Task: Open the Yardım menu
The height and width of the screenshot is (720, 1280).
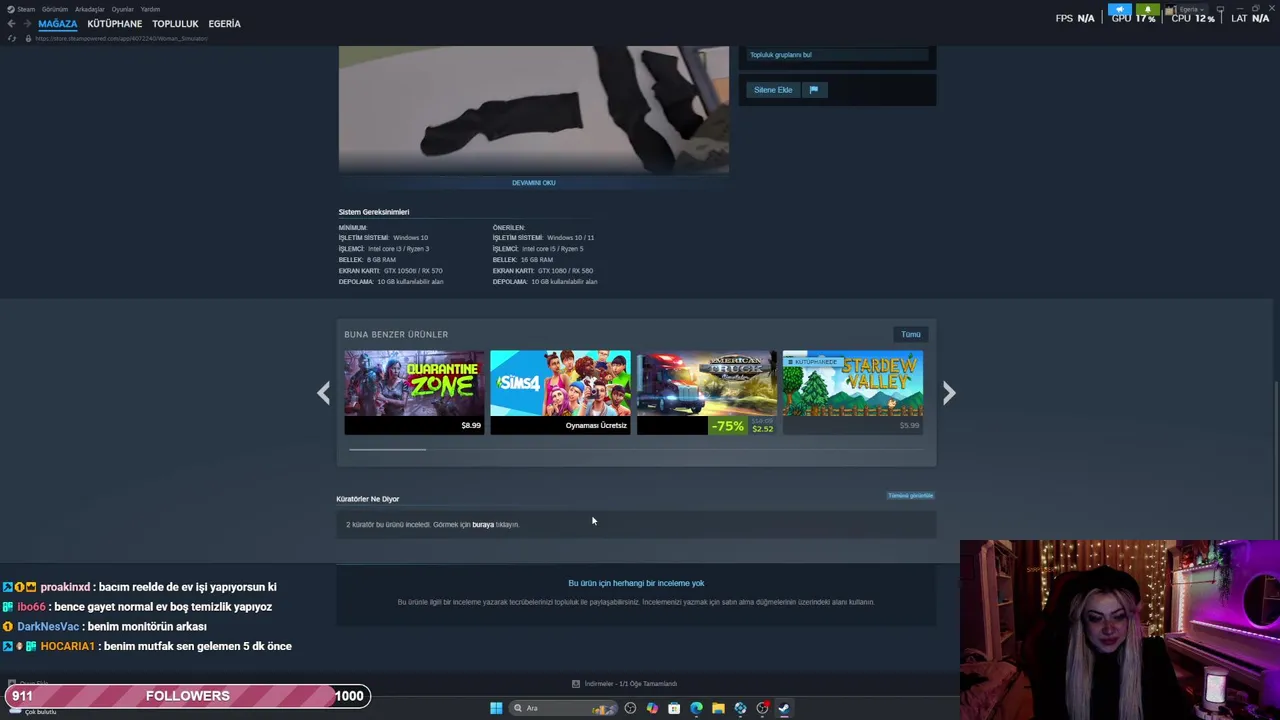Action: 150,9
